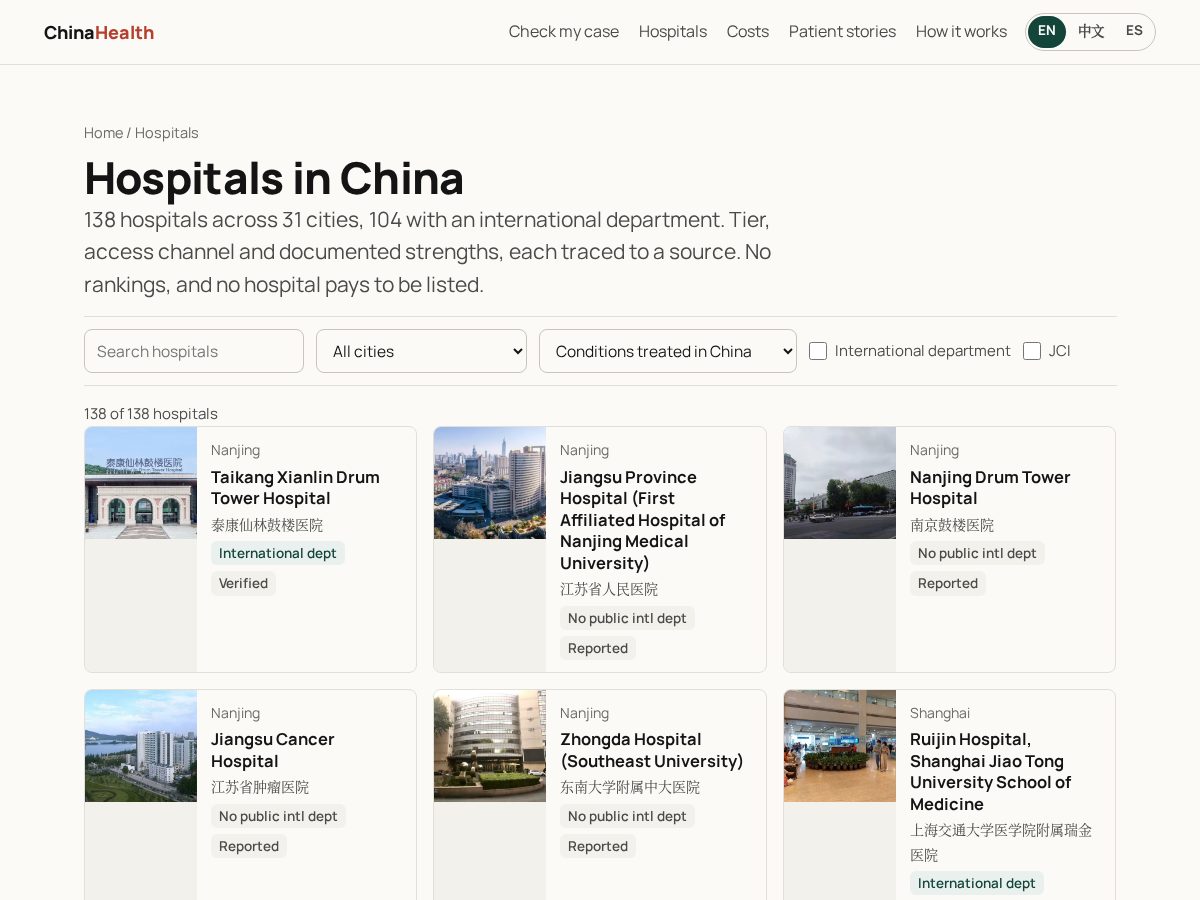The width and height of the screenshot is (1200, 900).
Task: Click Chinese name 南京鼓楼医院
Action: coord(952,525)
